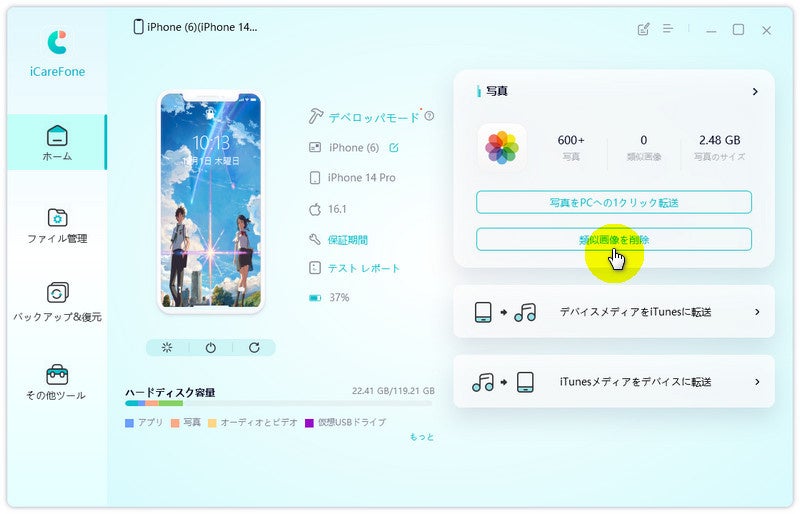Click the 写真 panel heading
This screenshot has height=514, width=800.
click(496, 91)
